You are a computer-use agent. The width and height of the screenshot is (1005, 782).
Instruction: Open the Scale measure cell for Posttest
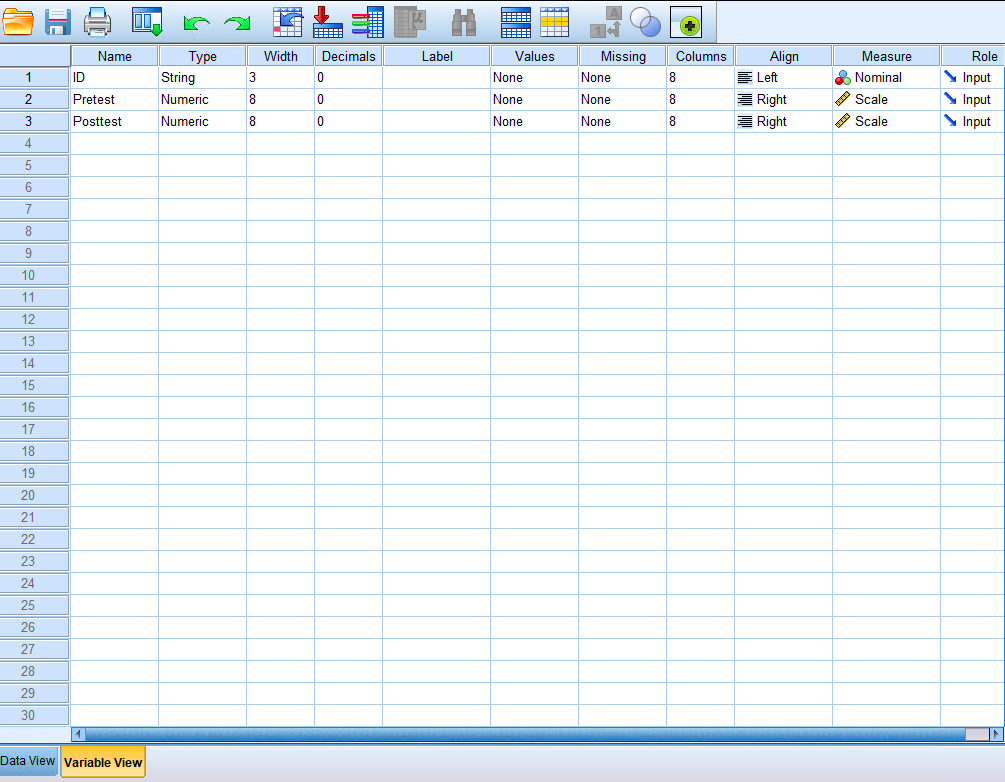886,121
